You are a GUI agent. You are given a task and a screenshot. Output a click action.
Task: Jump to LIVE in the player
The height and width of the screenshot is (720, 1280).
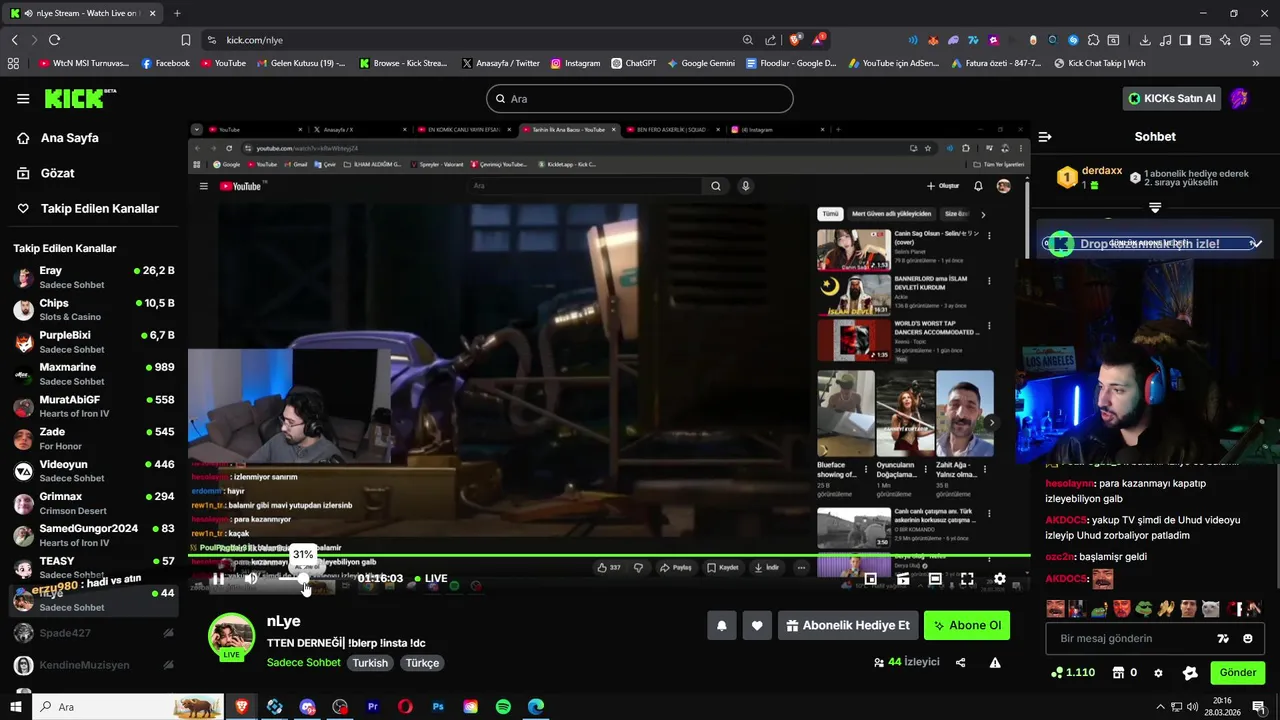click(430, 578)
